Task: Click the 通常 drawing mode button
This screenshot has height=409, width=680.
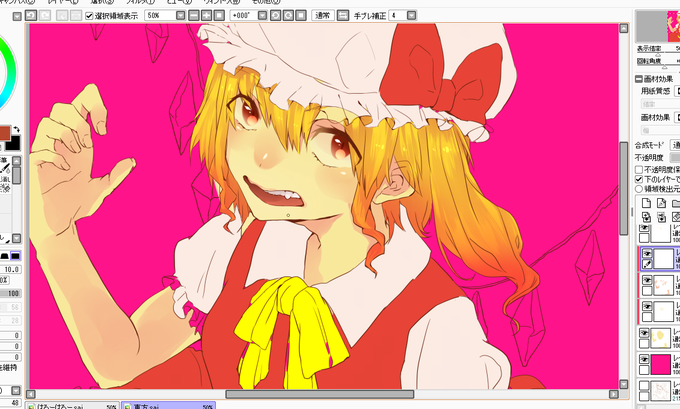Action: click(x=323, y=16)
